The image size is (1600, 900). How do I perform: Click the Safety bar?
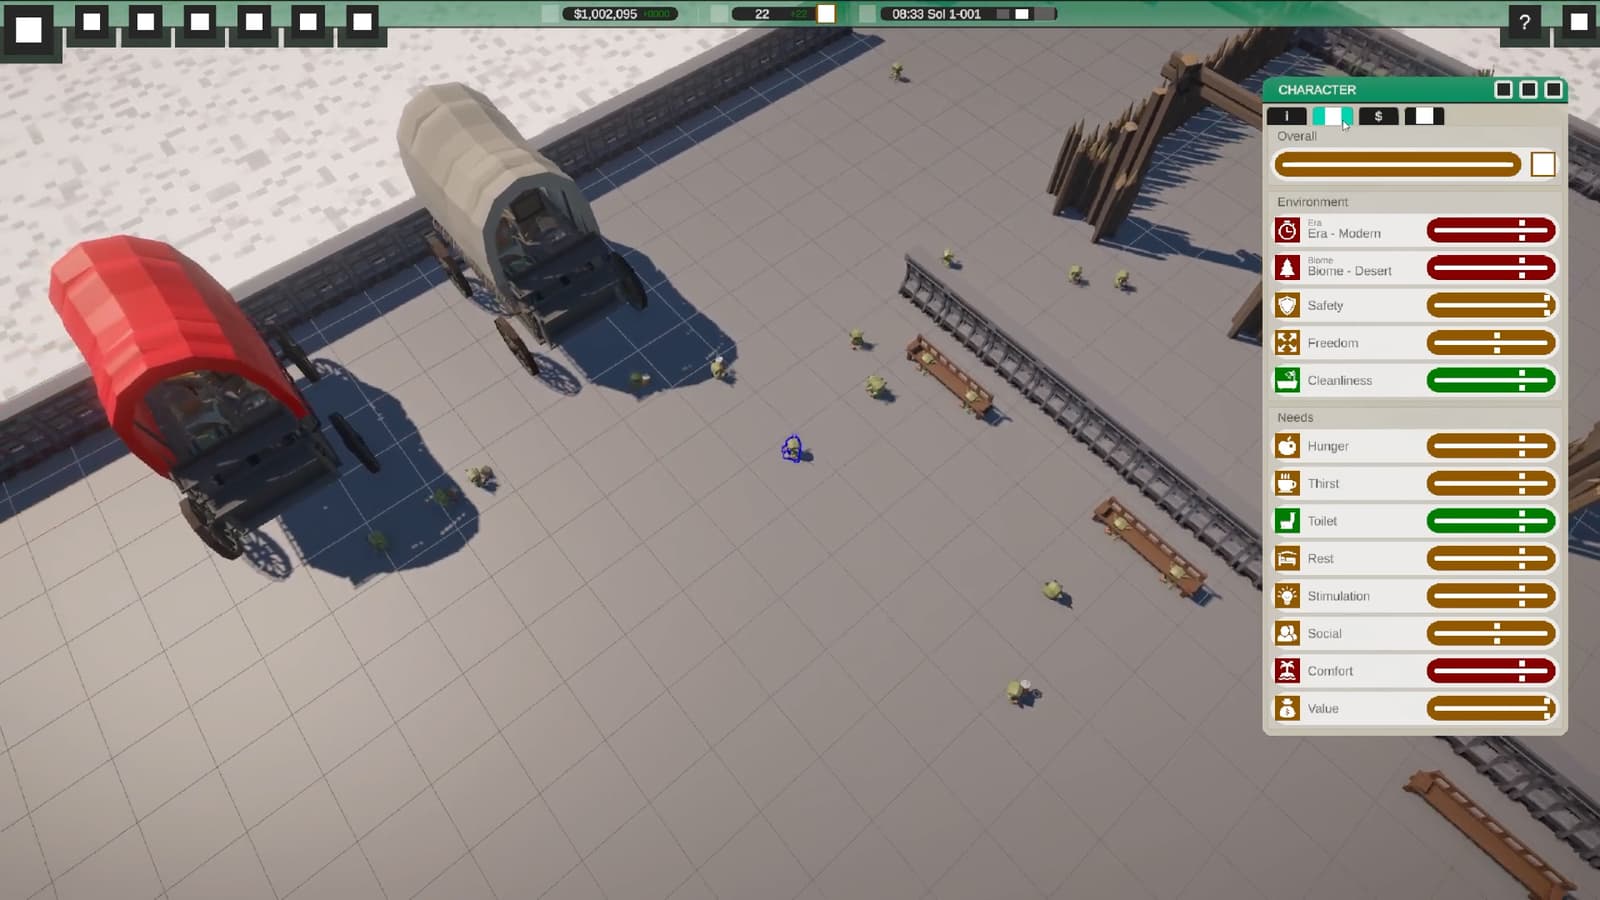(x=1491, y=305)
